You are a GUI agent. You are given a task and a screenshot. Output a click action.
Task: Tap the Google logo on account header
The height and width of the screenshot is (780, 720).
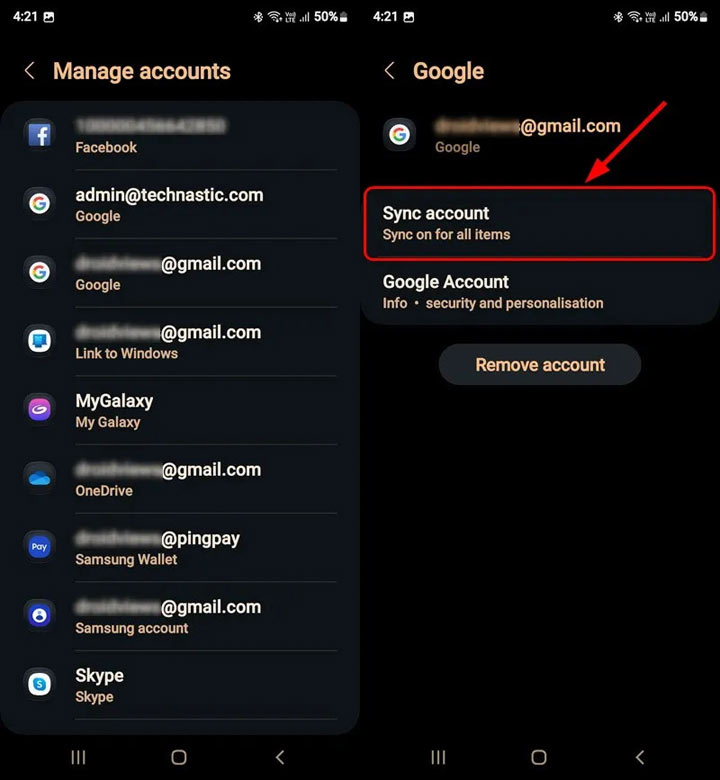(399, 134)
